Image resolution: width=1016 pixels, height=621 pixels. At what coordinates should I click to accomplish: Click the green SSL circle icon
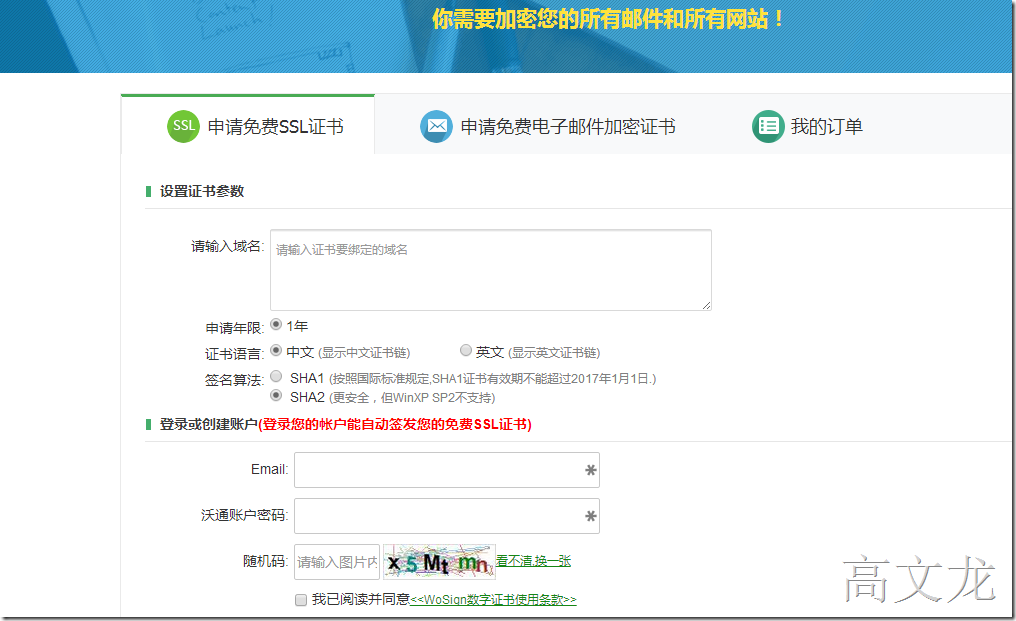(x=183, y=126)
